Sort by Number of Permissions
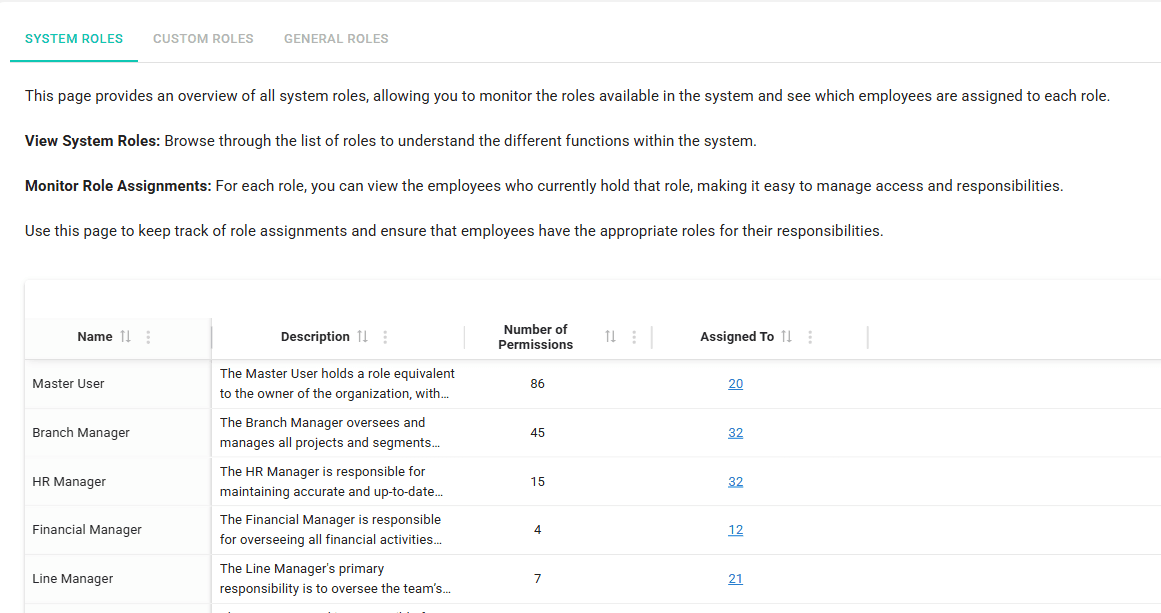This screenshot has height=613, width=1161. [610, 336]
